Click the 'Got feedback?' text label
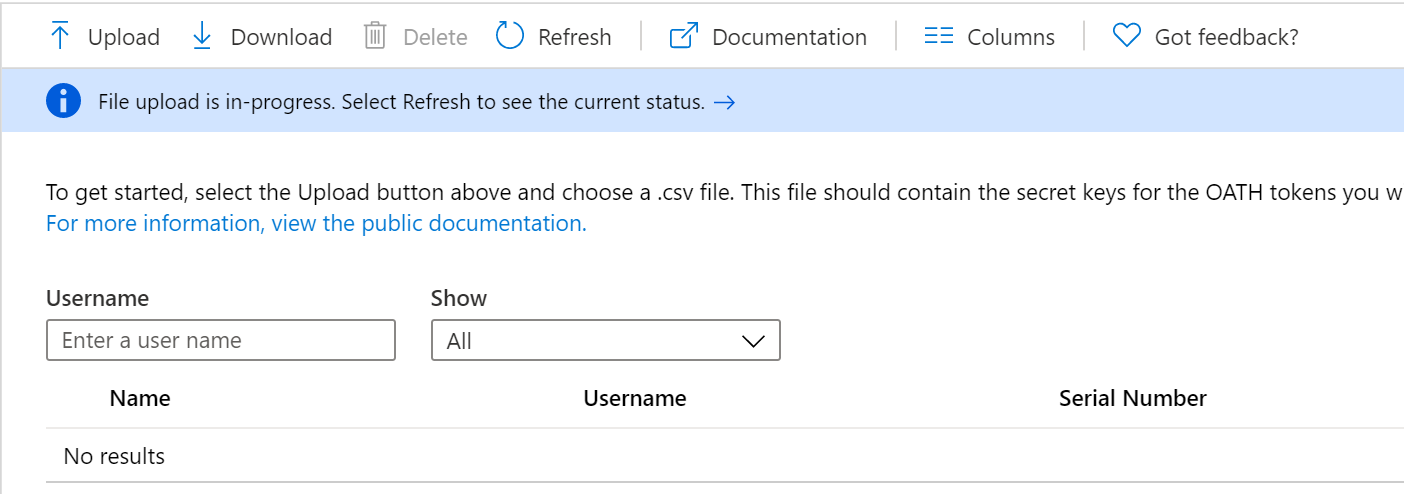Viewport: 1404px width, 494px height. 1226,37
